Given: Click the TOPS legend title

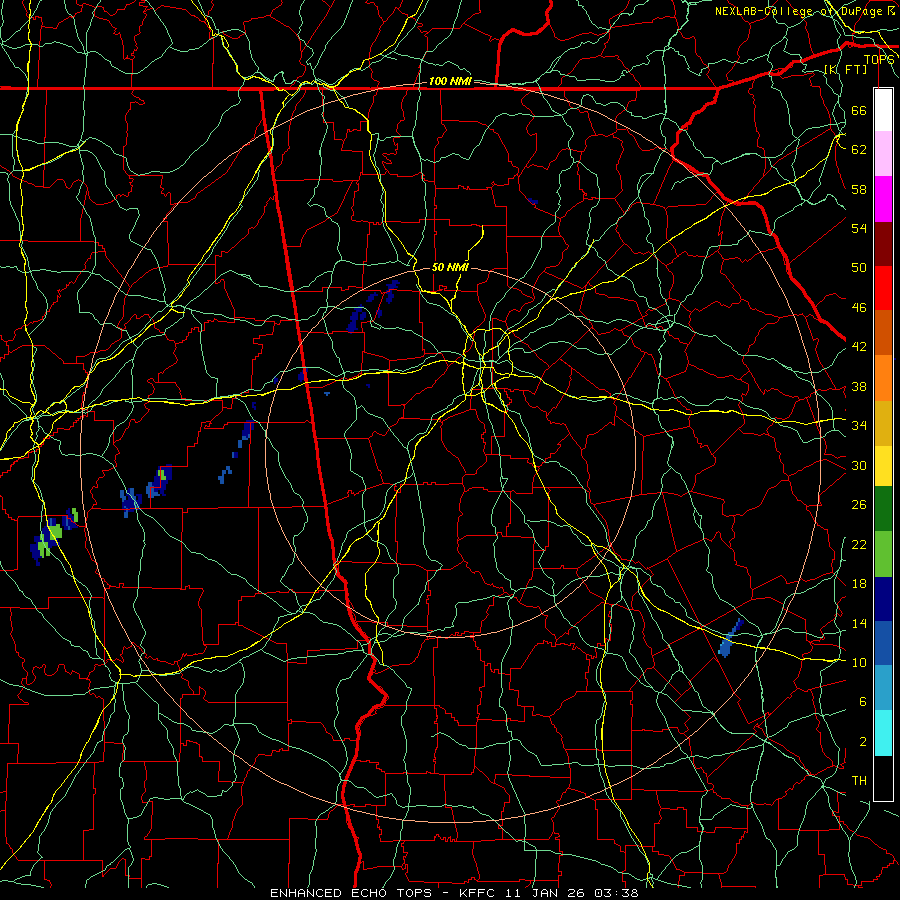Looking at the screenshot, I should coord(879,60).
